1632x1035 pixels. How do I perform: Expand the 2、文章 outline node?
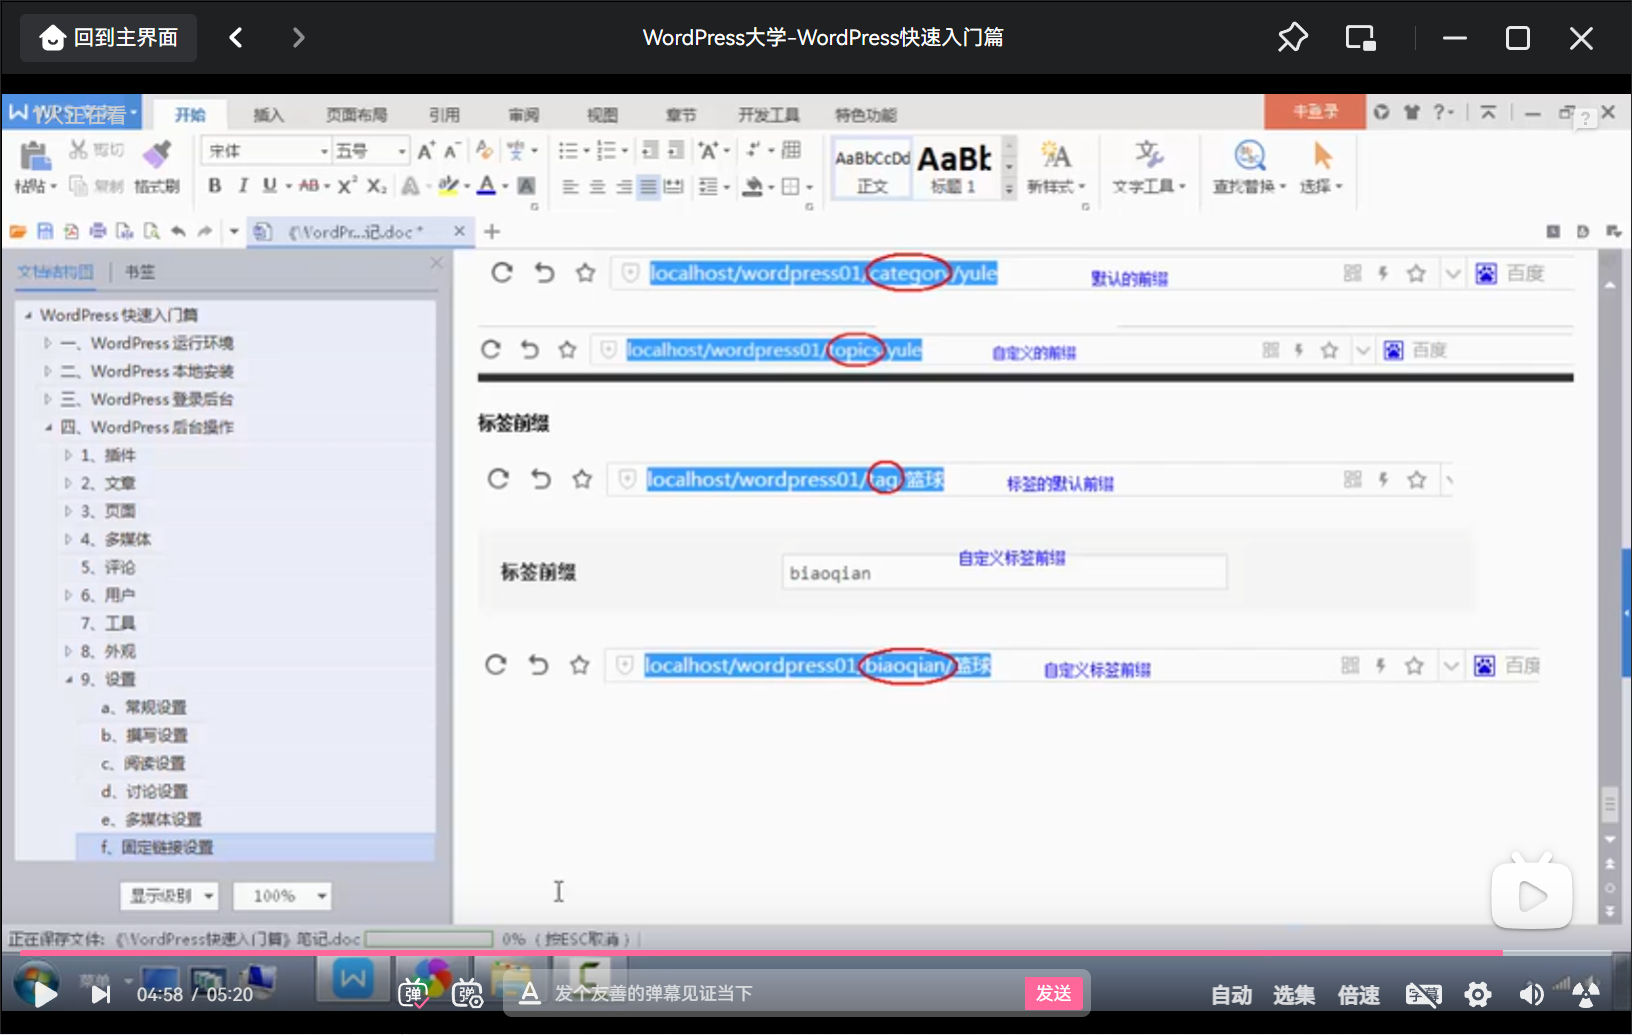(x=68, y=483)
